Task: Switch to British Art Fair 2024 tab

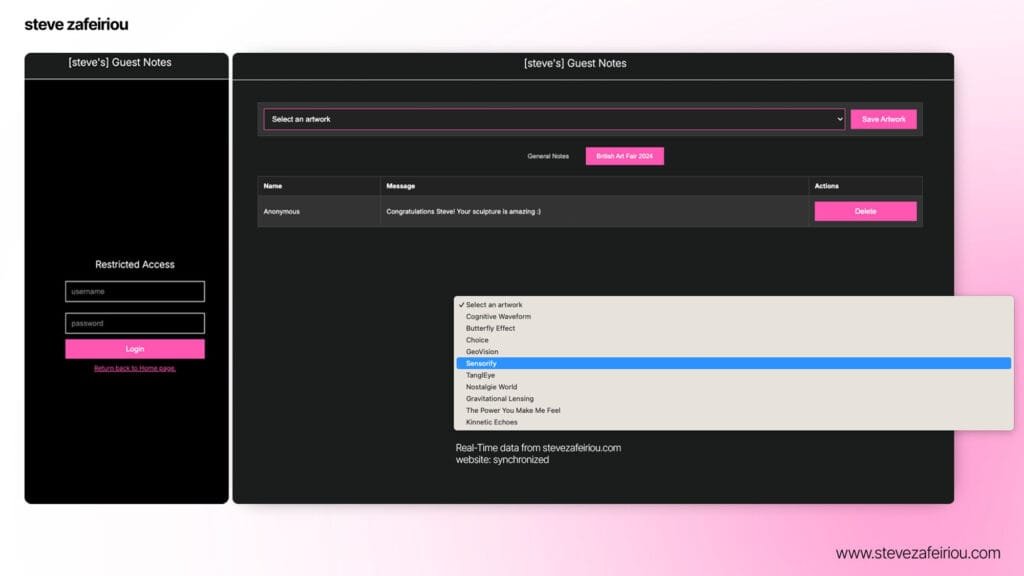Action: (624, 156)
